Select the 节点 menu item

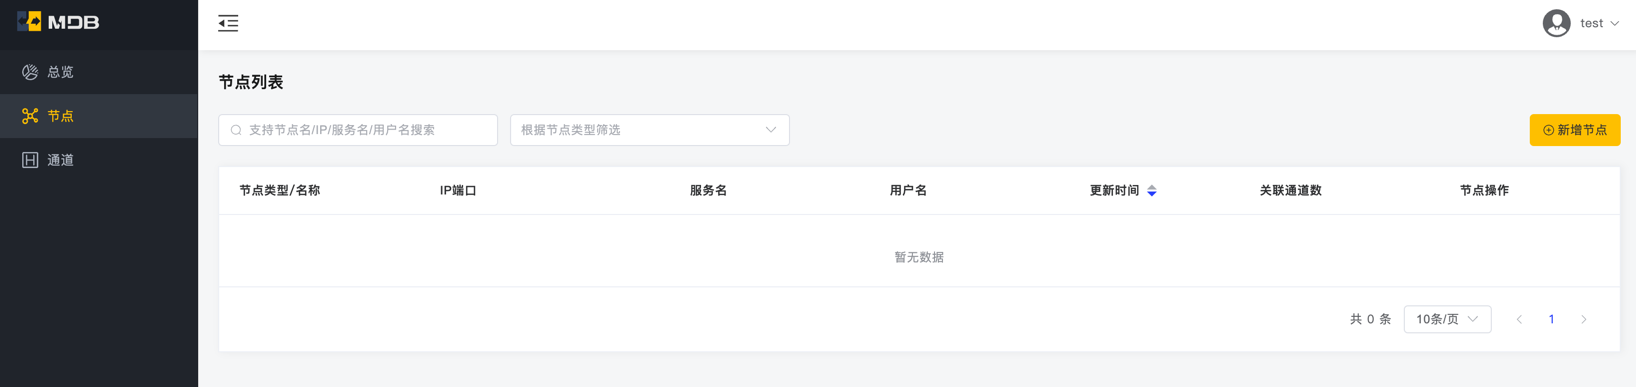99,116
